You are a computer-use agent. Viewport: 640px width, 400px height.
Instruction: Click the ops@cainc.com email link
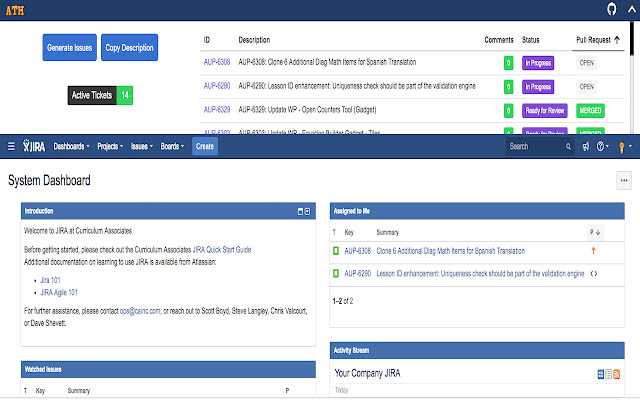click(140, 311)
